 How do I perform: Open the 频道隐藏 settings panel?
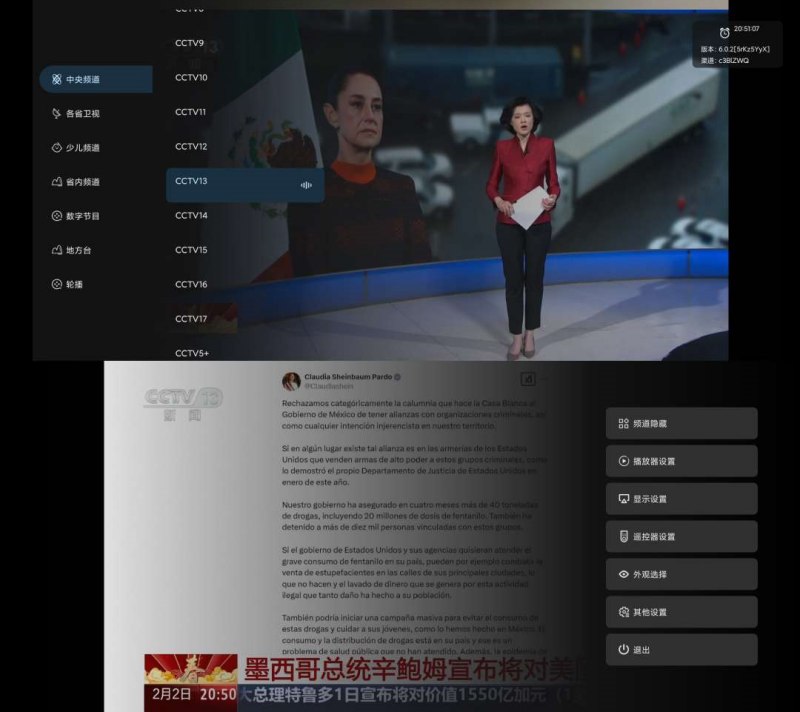(x=680, y=423)
